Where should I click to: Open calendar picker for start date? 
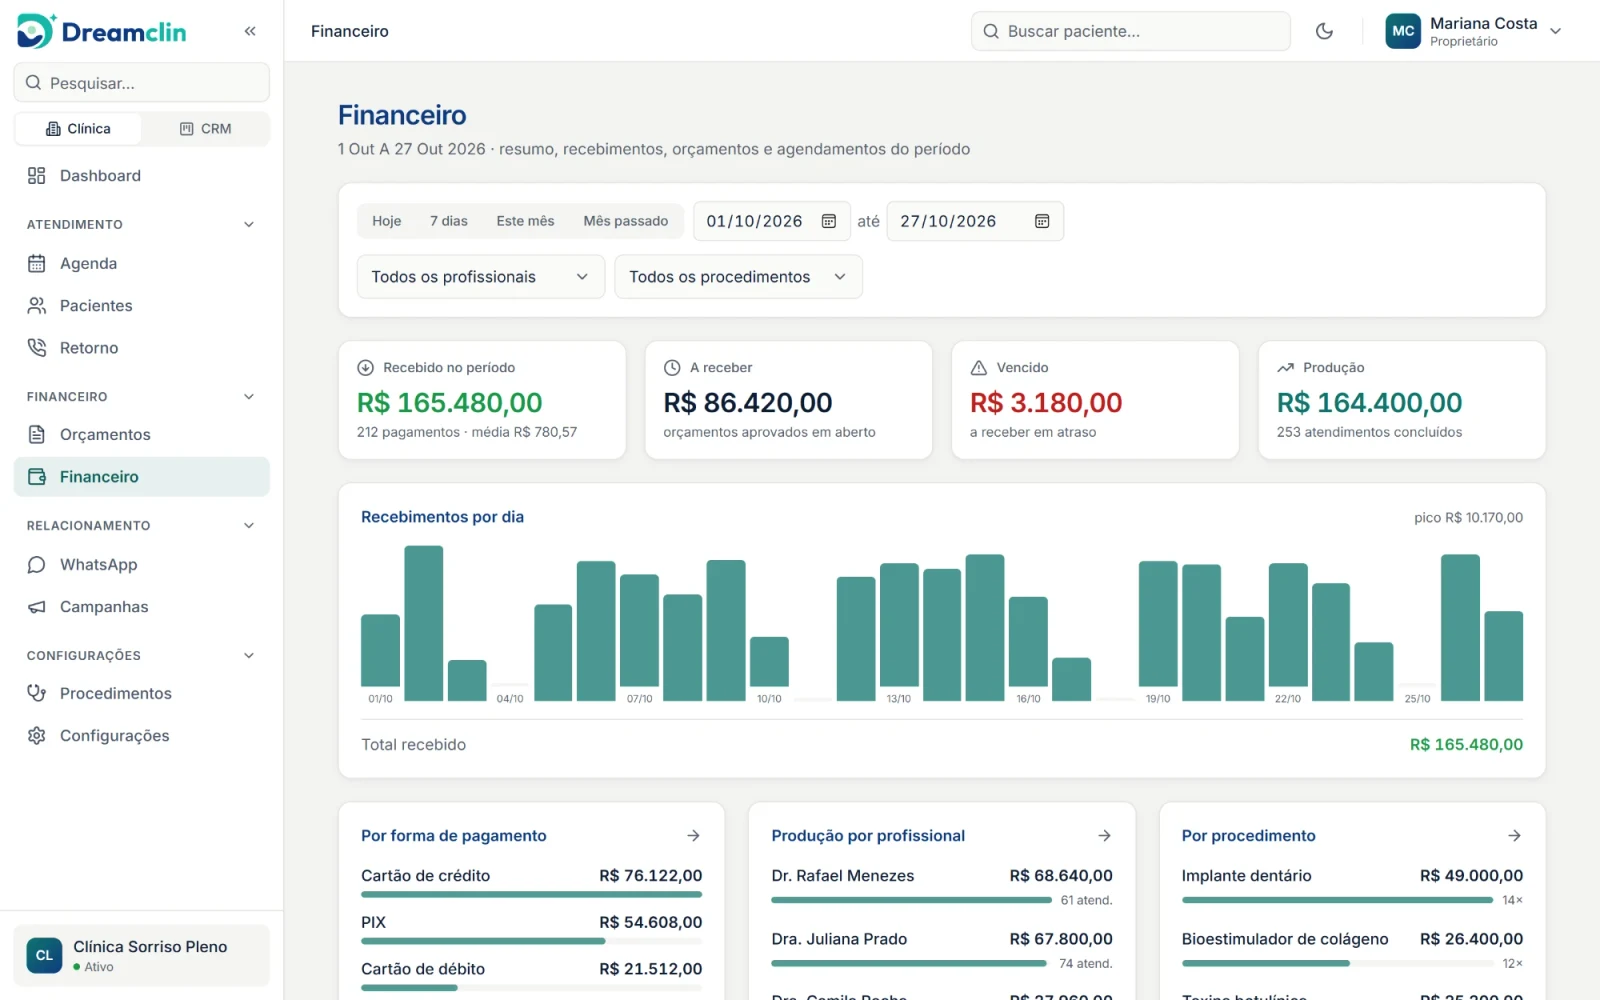829,221
